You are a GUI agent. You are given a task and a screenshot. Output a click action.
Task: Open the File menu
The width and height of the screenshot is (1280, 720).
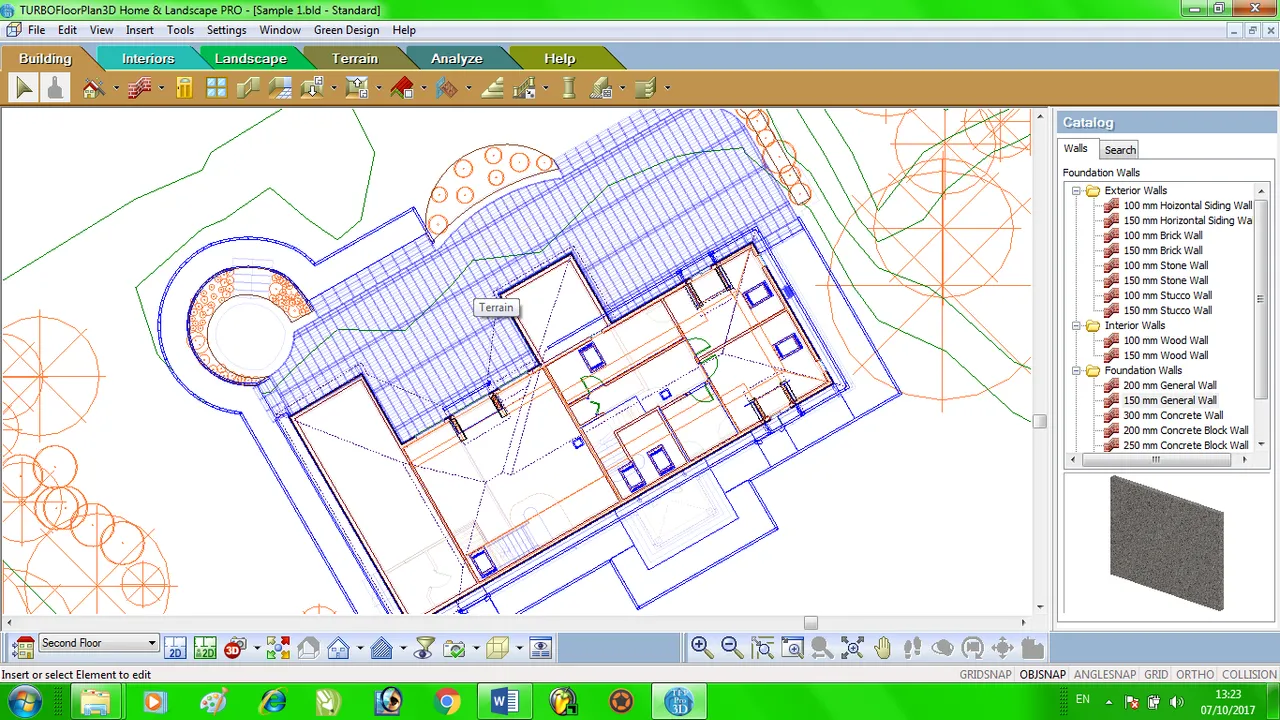point(36,30)
